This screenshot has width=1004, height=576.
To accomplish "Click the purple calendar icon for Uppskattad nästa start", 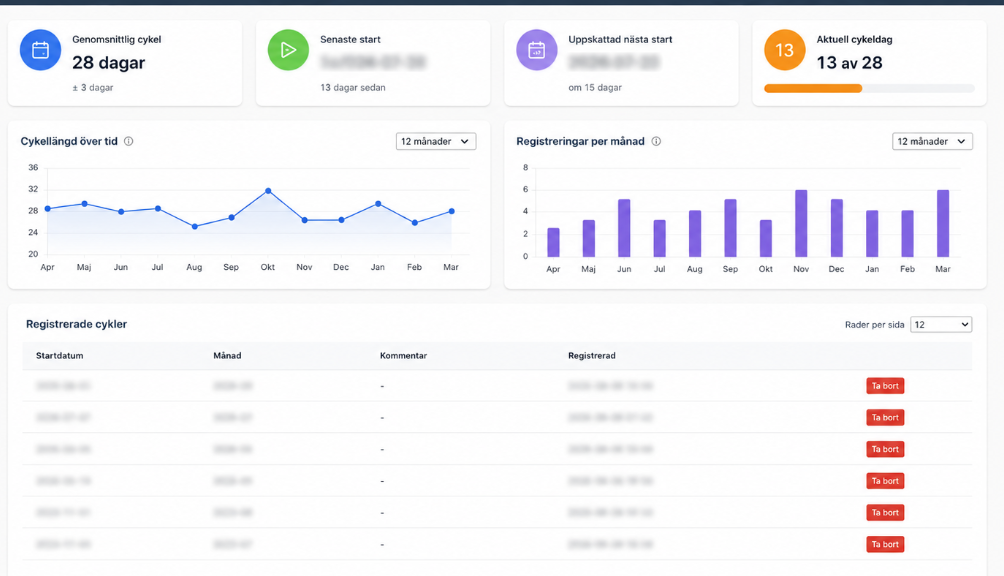I will 537,50.
